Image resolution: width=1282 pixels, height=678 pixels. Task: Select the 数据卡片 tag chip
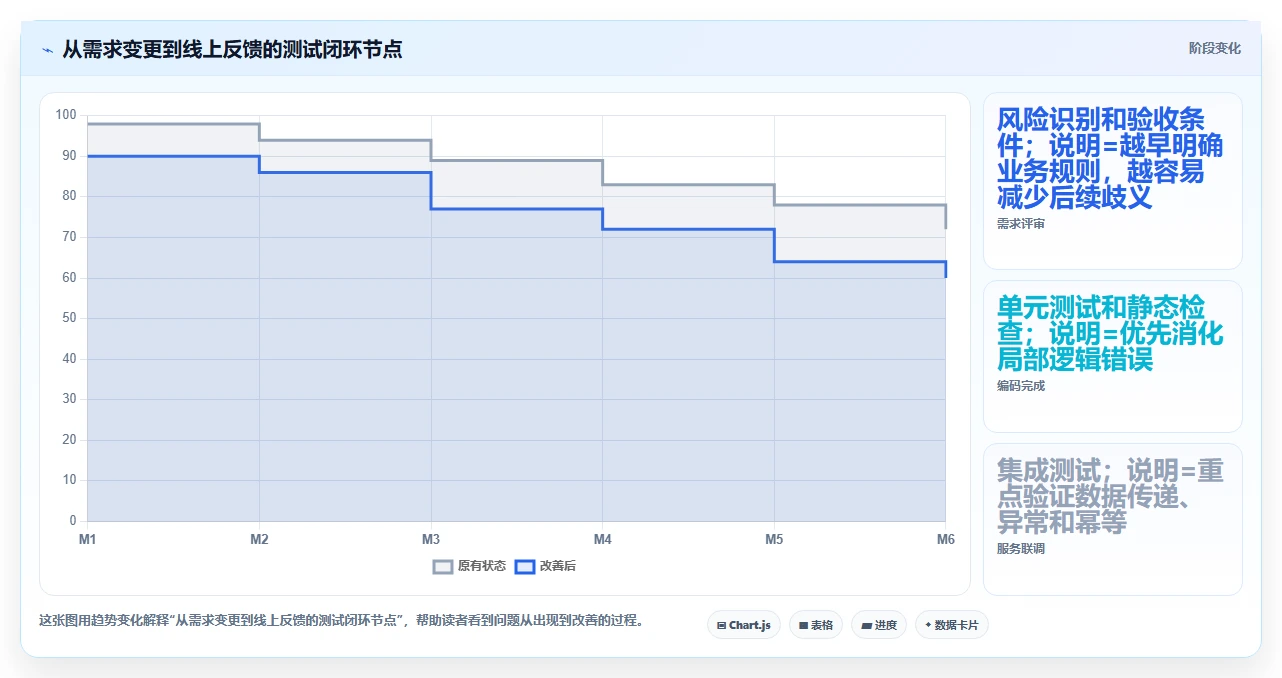[952, 625]
